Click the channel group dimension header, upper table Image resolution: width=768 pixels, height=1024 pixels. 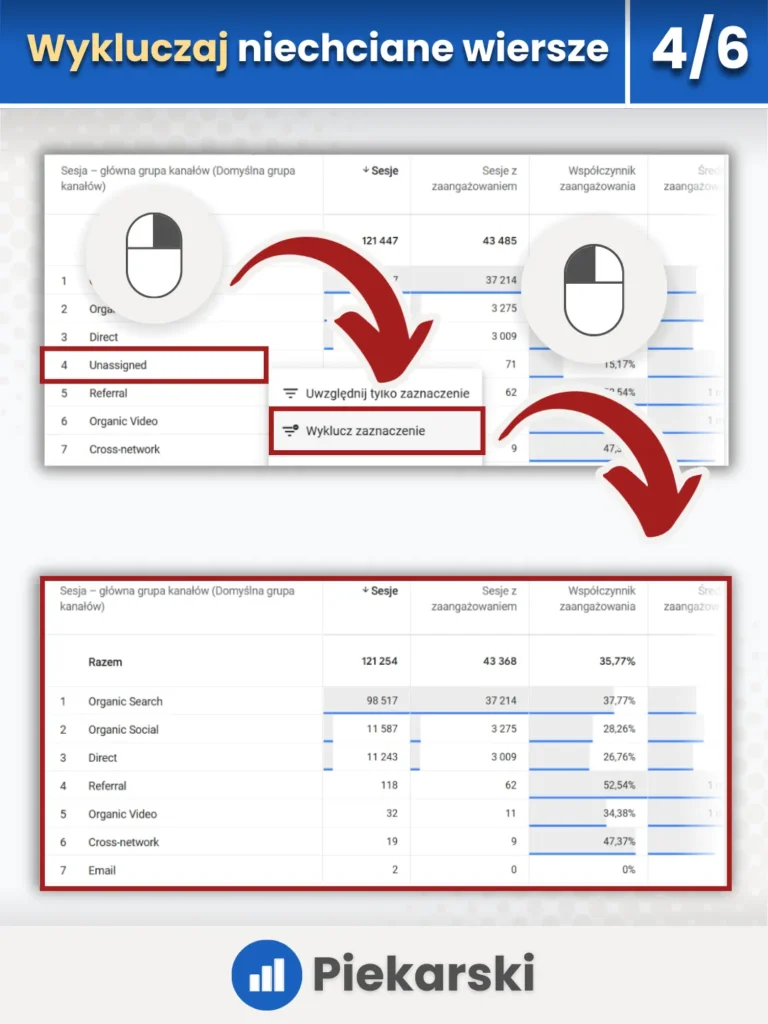[178, 178]
